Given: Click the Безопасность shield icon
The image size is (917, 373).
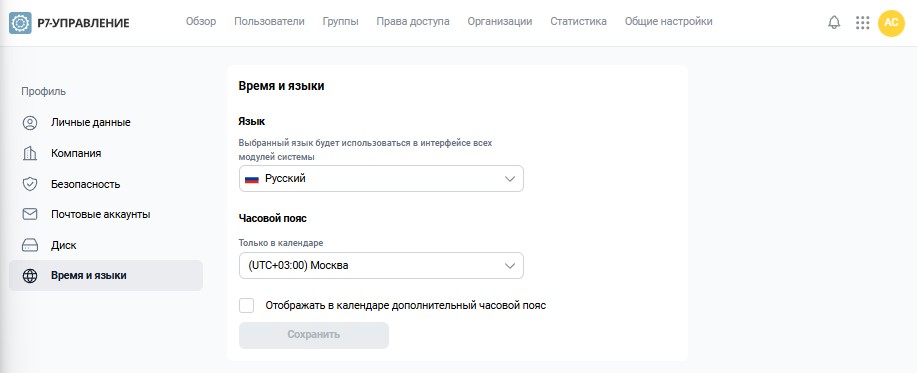Looking at the screenshot, I should tap(30, 184).
